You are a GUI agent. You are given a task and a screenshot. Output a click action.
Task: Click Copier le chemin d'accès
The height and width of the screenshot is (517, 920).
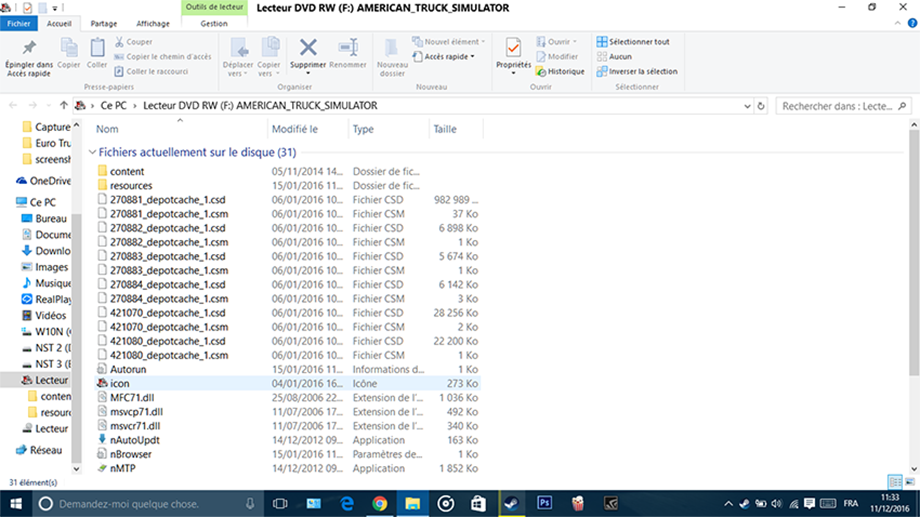[x=163, y=56]
